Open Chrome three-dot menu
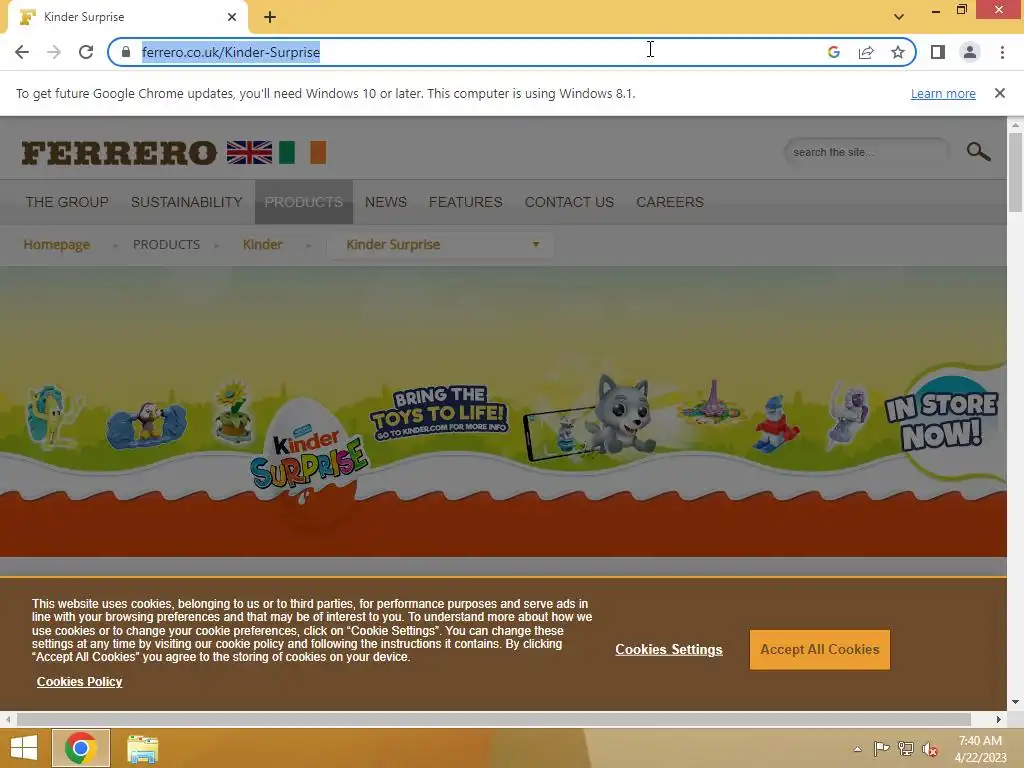Screen dimensions: 1024x768 1002,52
